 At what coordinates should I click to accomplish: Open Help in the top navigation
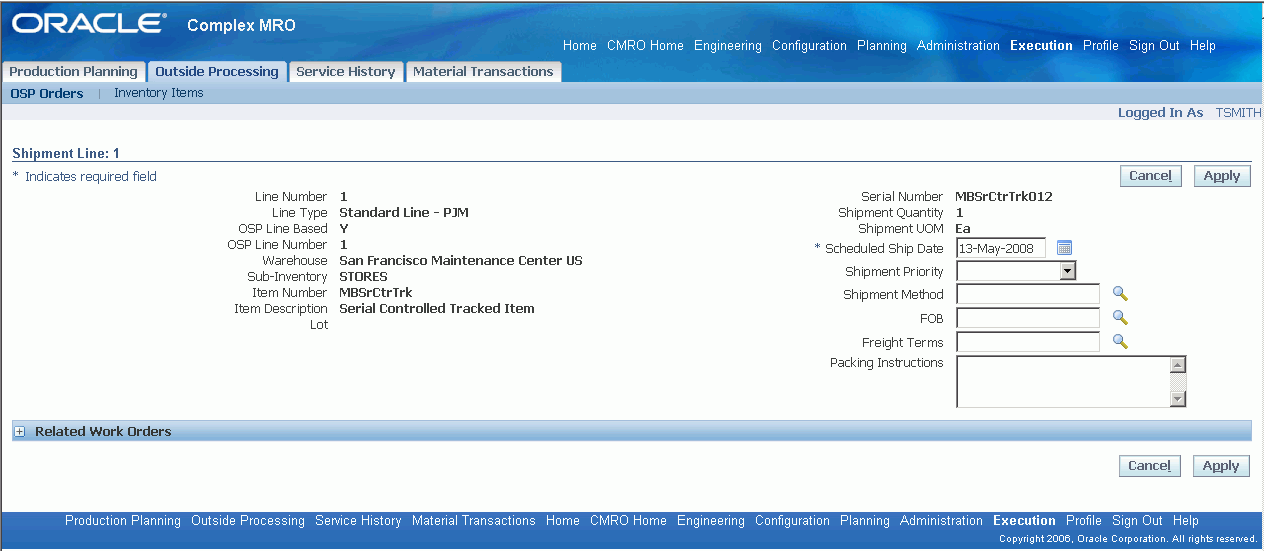(x=1203, y=46)
